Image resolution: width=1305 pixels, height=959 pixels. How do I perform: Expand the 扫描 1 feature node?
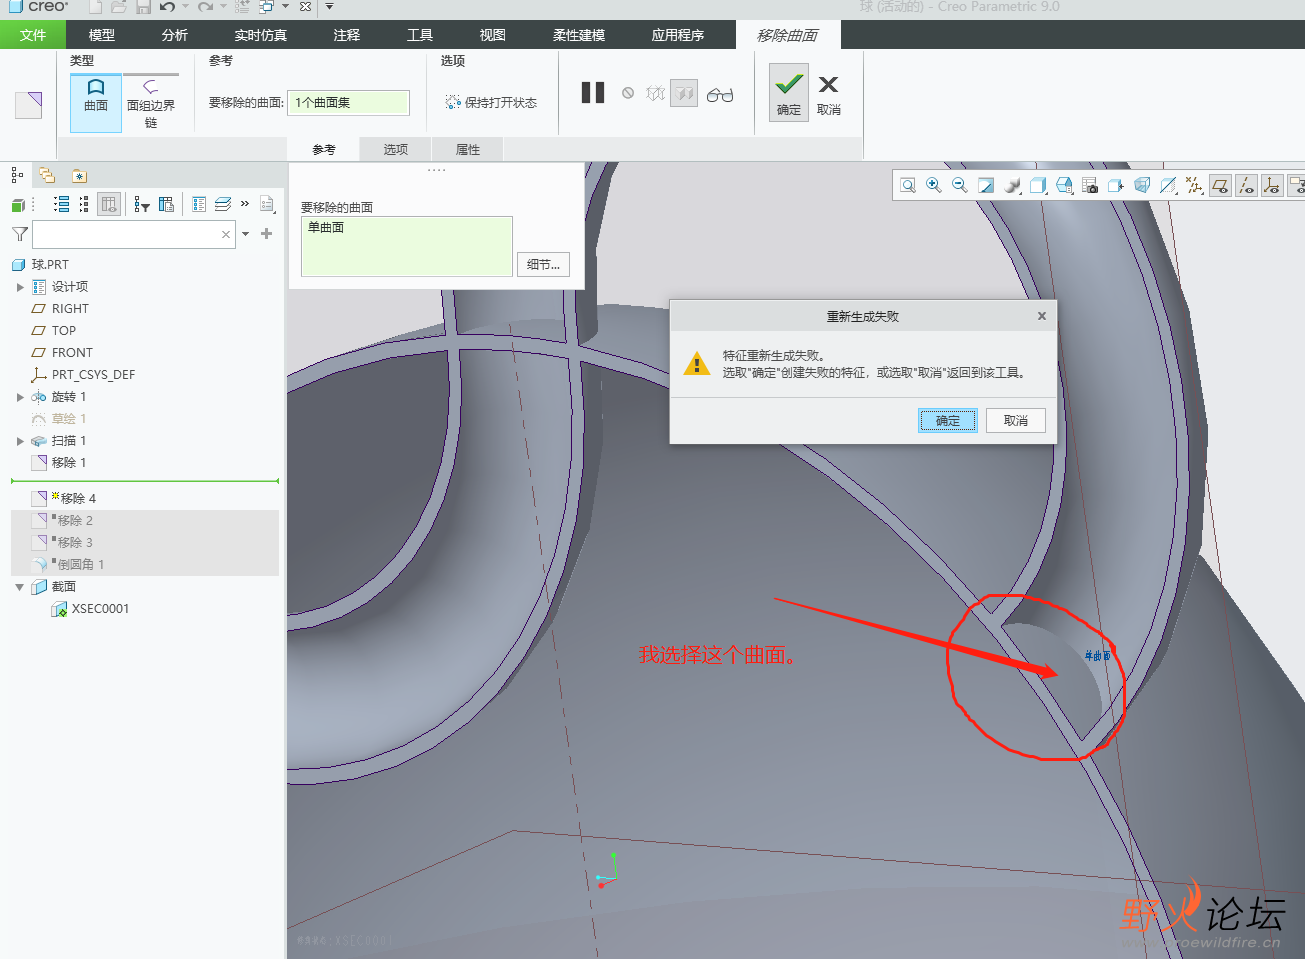click(x=20, y=441)
